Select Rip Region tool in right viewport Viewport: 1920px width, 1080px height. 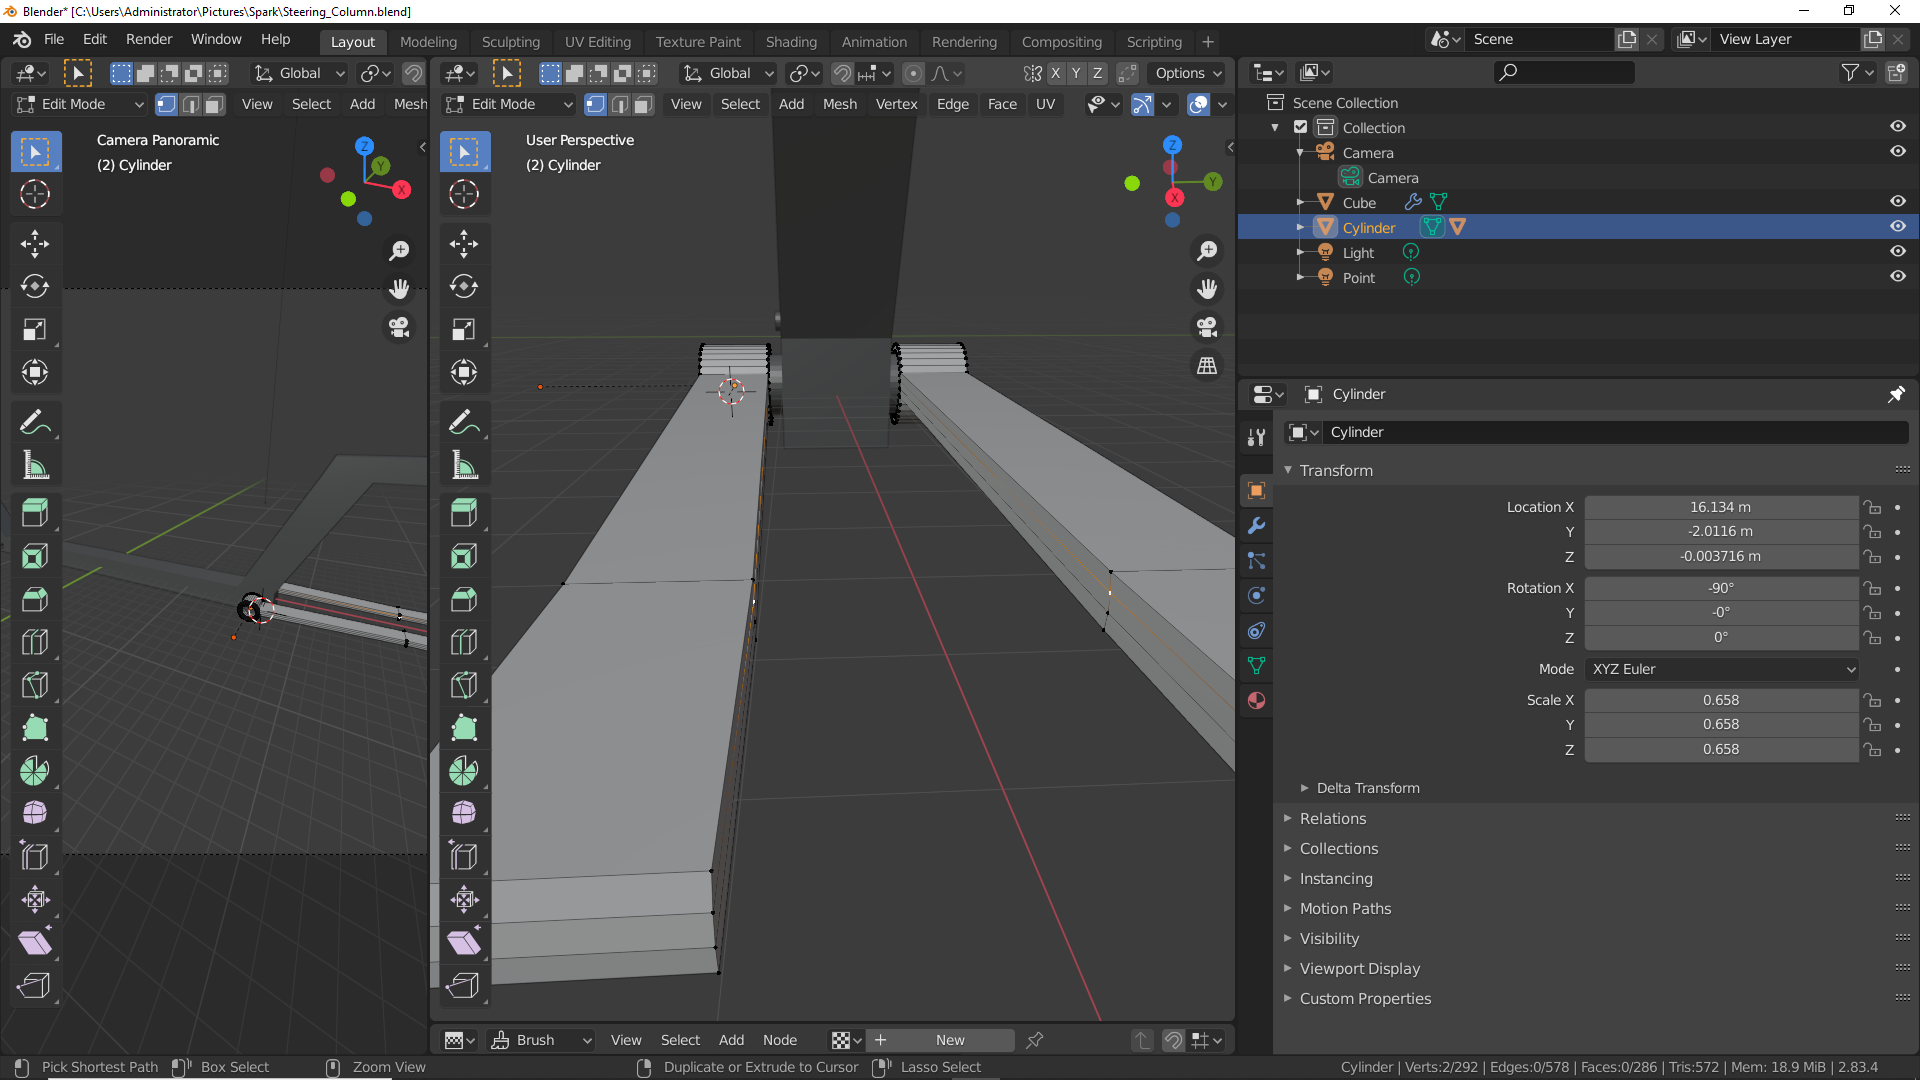[x=464, y=985]
